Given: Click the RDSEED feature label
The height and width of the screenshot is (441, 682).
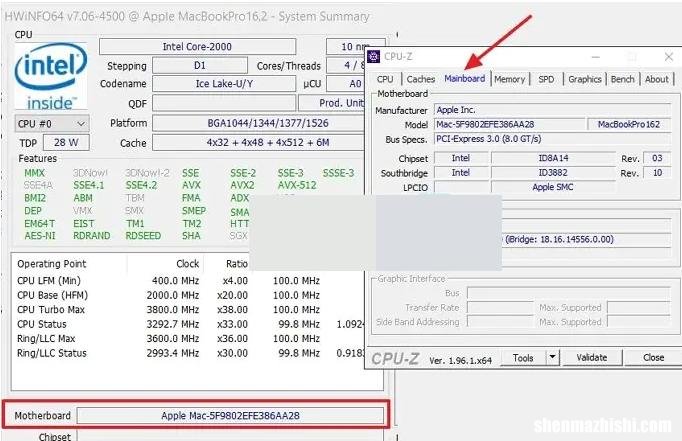Looking at the screenshot, I should click(143, 236).
